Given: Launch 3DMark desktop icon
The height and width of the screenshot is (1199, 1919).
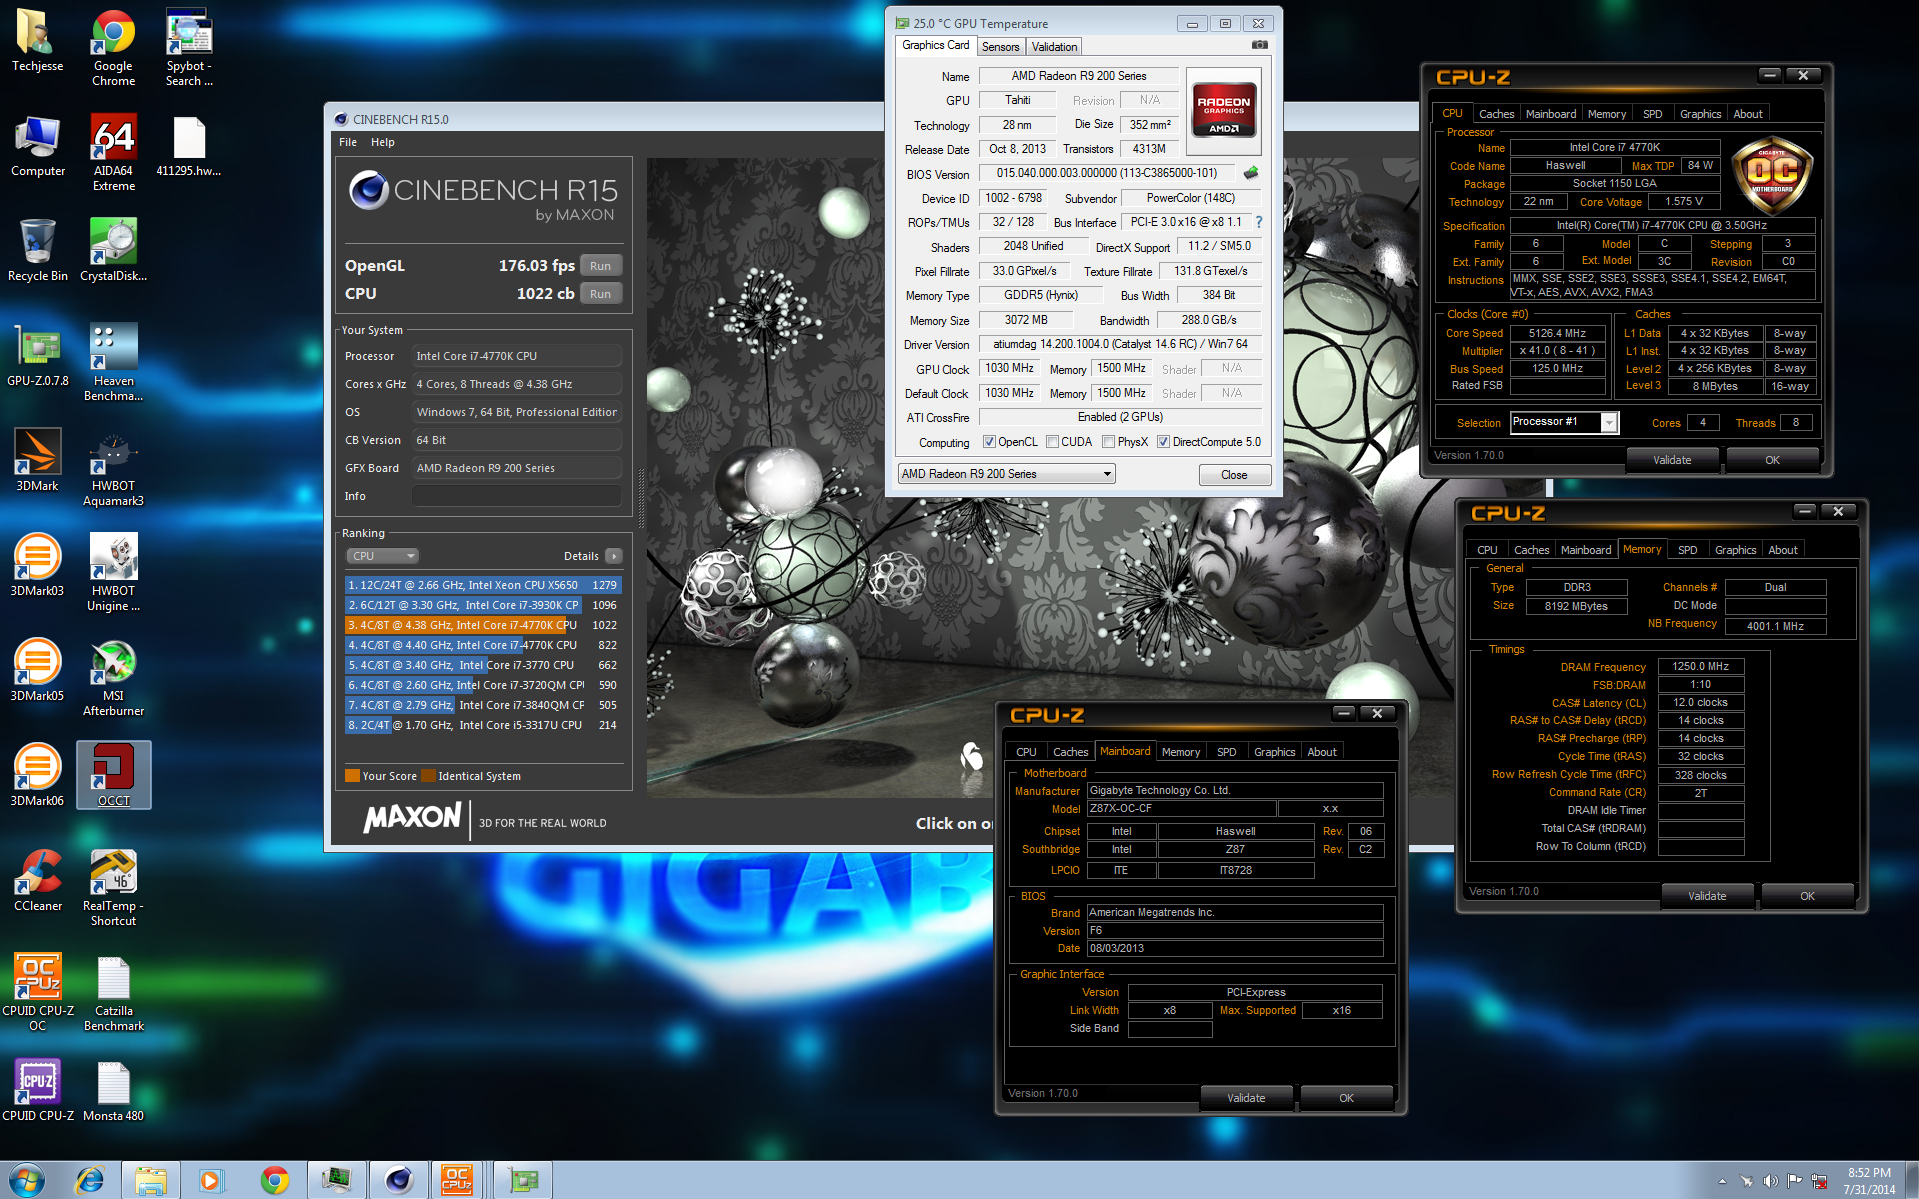Looking at the screenshot, I should 38,461.
